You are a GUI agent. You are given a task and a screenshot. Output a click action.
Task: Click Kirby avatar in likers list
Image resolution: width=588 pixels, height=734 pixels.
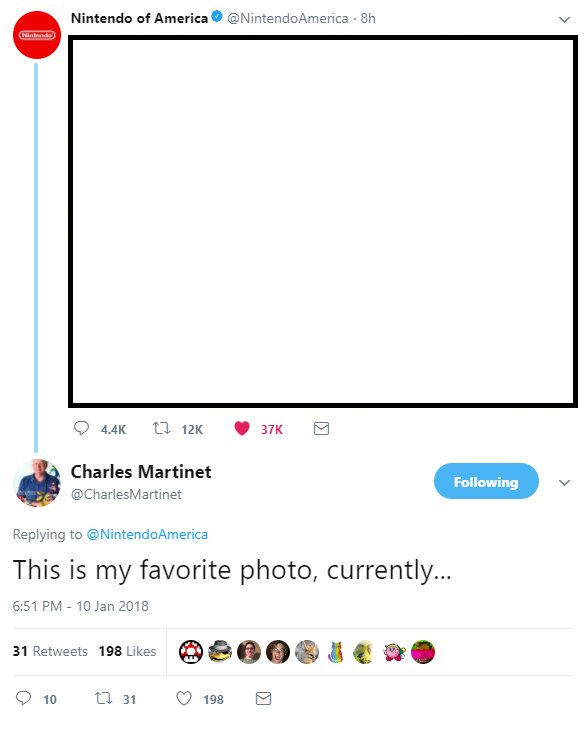(x=394, y=652)
